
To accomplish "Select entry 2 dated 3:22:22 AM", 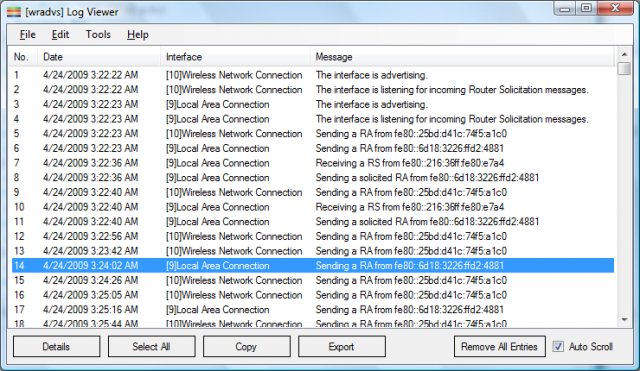I will (313, 90).
